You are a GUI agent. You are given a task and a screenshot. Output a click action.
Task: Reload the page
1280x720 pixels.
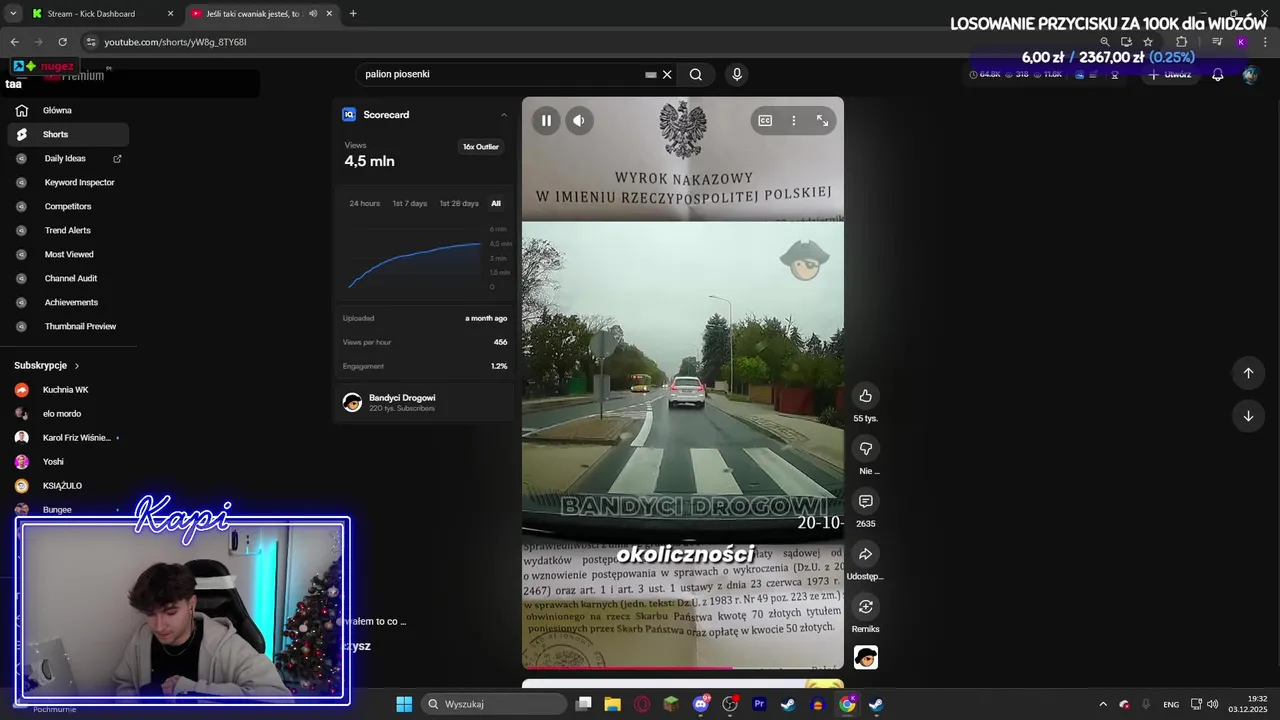62,42
